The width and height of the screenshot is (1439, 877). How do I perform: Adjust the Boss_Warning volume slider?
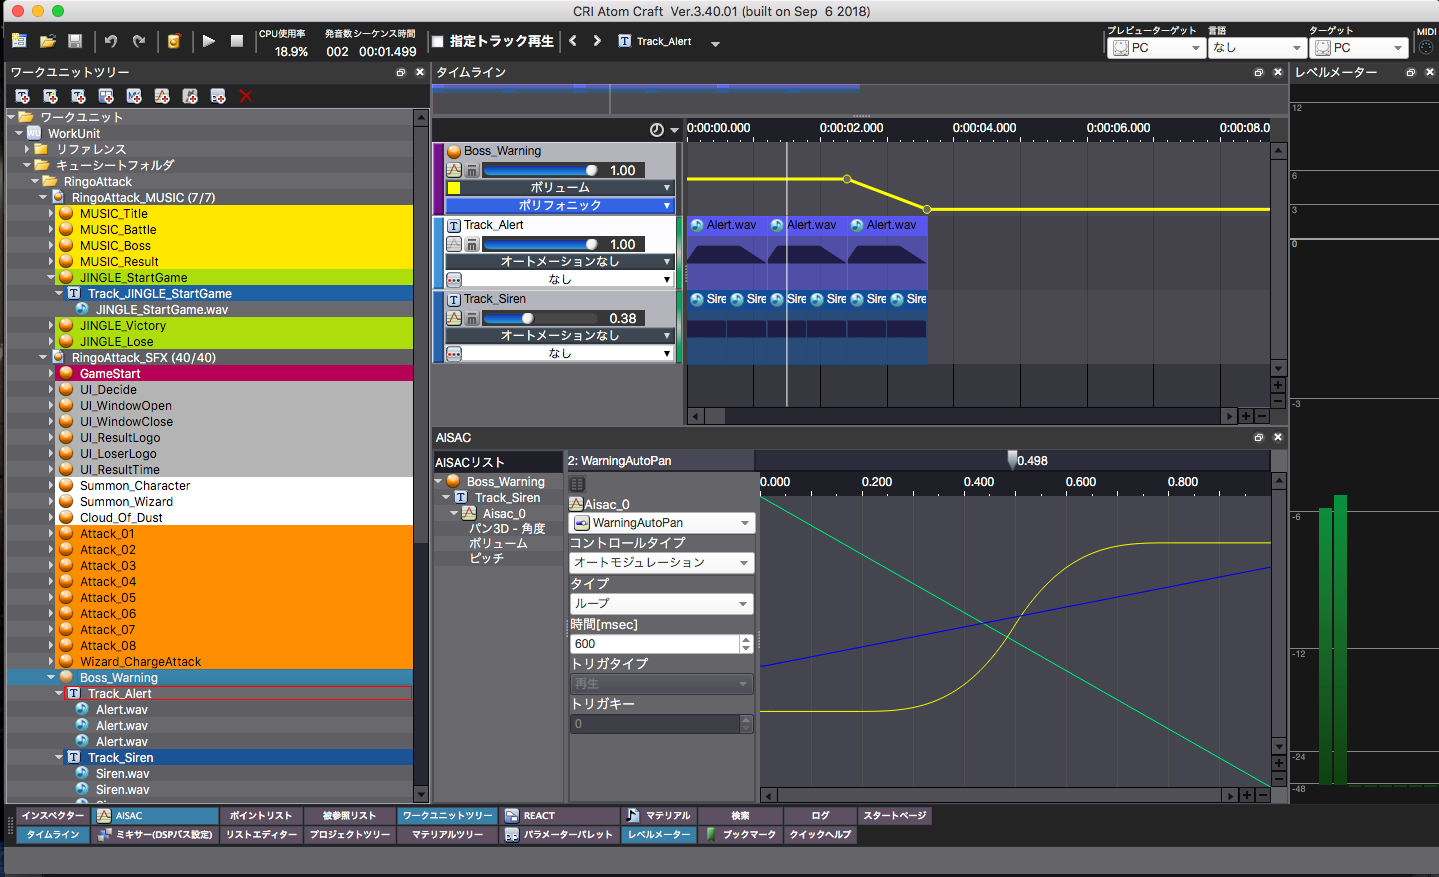[x=540, y=170]
